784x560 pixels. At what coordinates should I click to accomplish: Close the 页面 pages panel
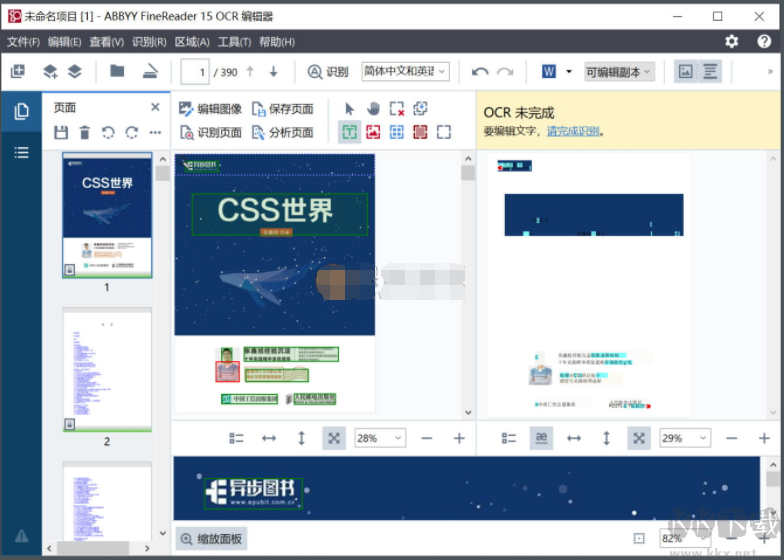[155, 107]
